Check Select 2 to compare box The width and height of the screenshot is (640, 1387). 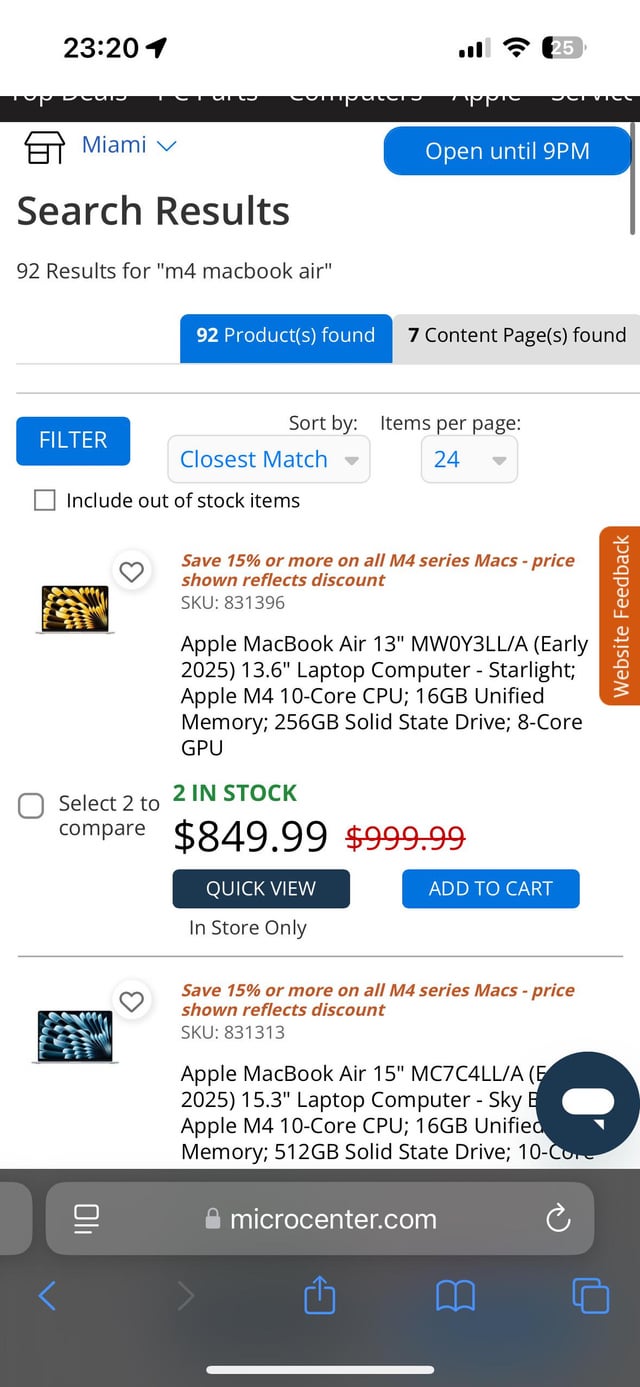click(32, 805)
